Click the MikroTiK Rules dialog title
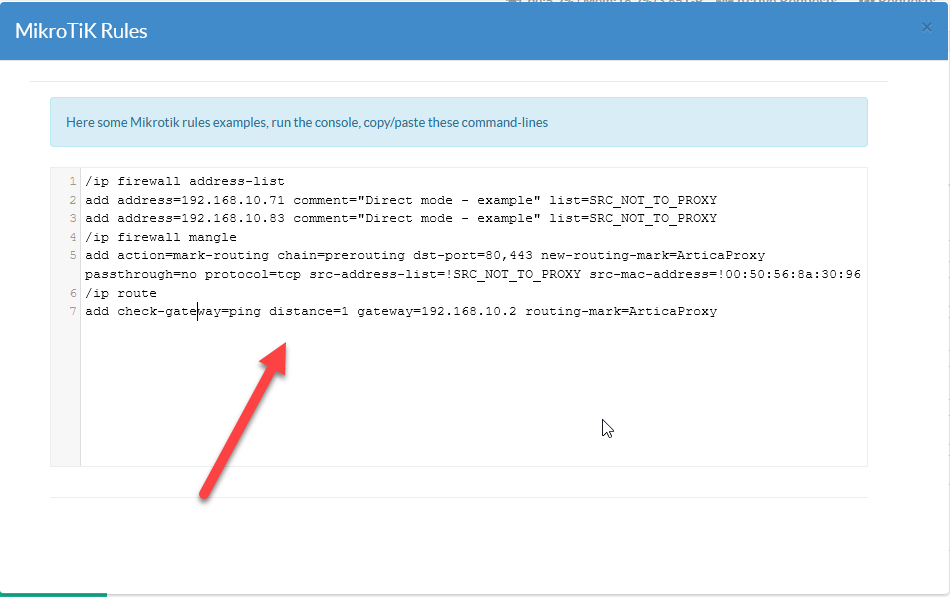The width and height of the screenshot is (950, 597). pos(81,31)
